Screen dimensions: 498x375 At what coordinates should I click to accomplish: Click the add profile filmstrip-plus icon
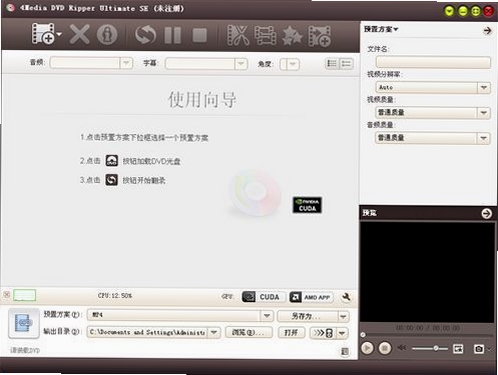(x=319, y=36)
